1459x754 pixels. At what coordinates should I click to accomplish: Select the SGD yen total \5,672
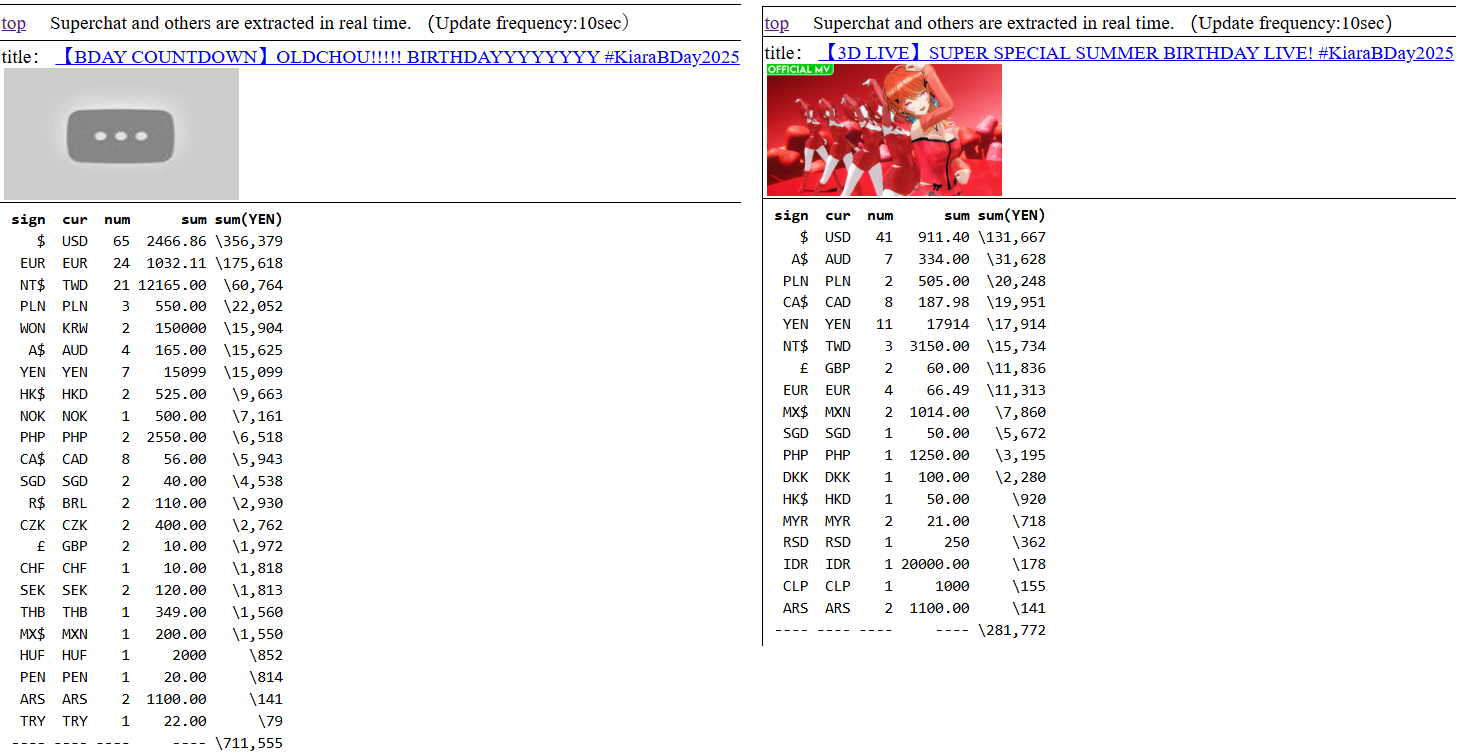pyautogui.click(x=1020, y=433)
